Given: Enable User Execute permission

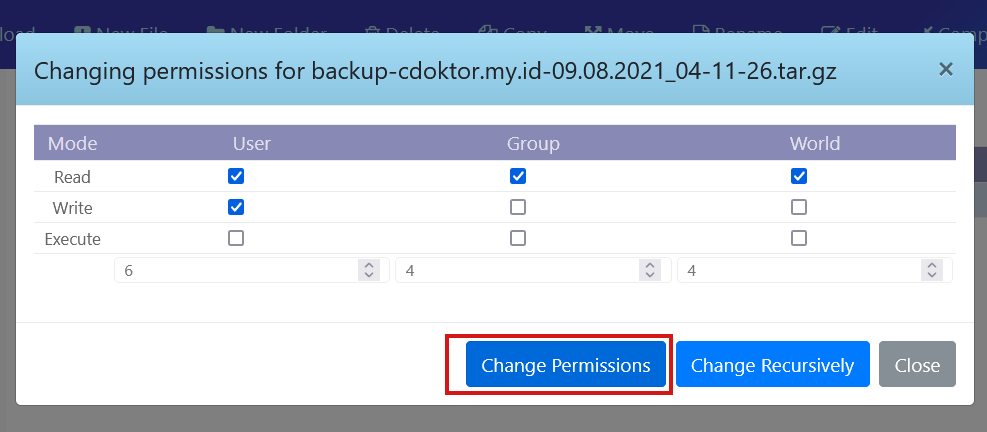Looking at the screenshot, I should pyautogui.click(x=236, y=239).
